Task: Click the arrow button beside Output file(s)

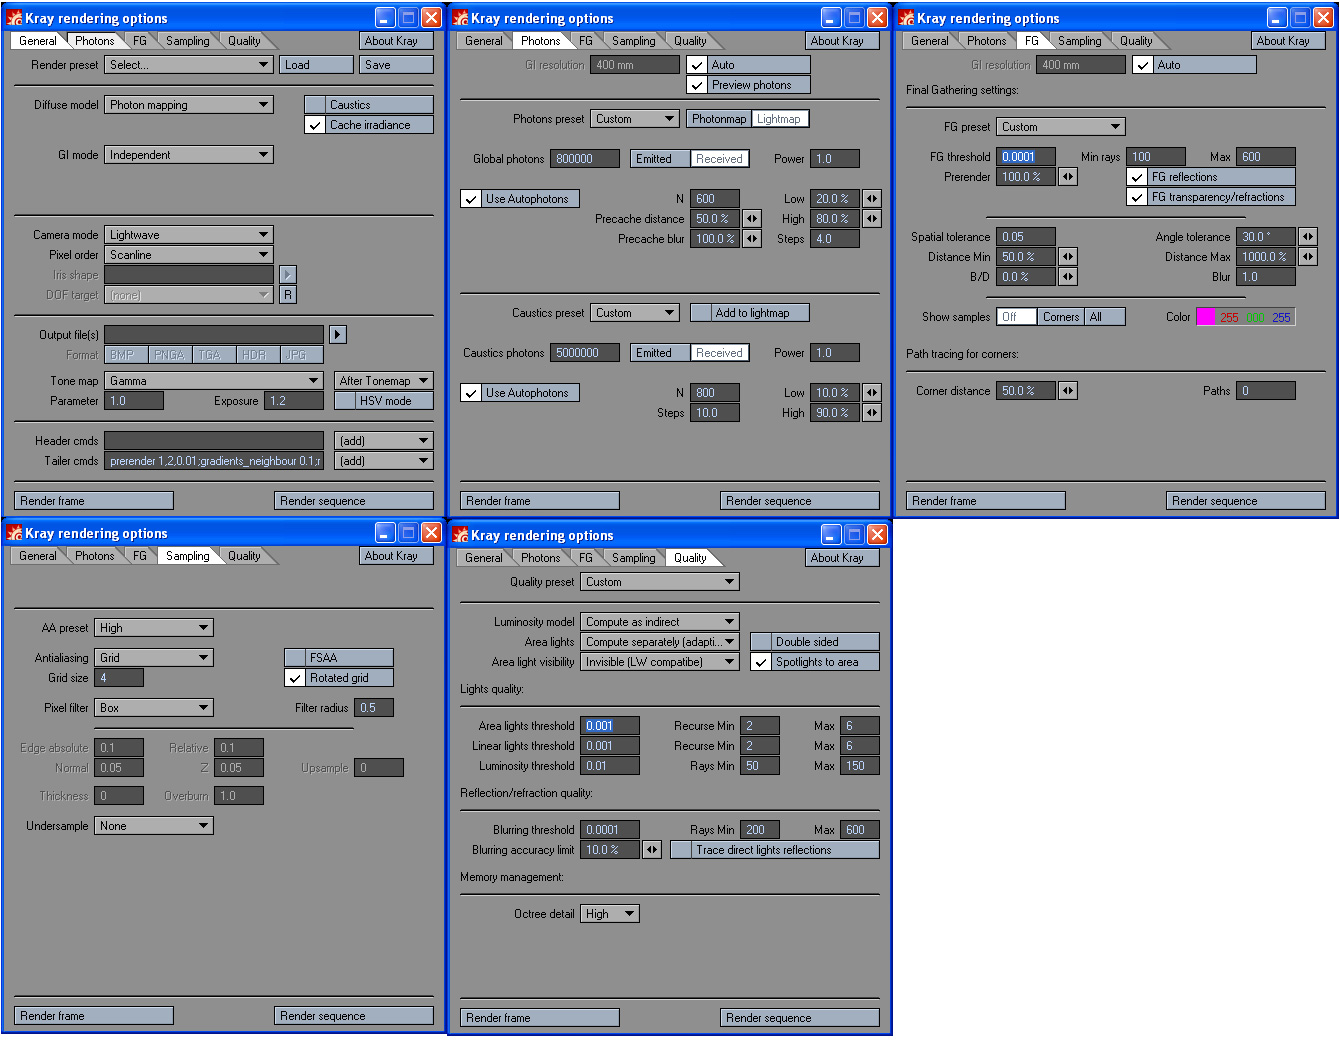Action: (x=337, y=335)
